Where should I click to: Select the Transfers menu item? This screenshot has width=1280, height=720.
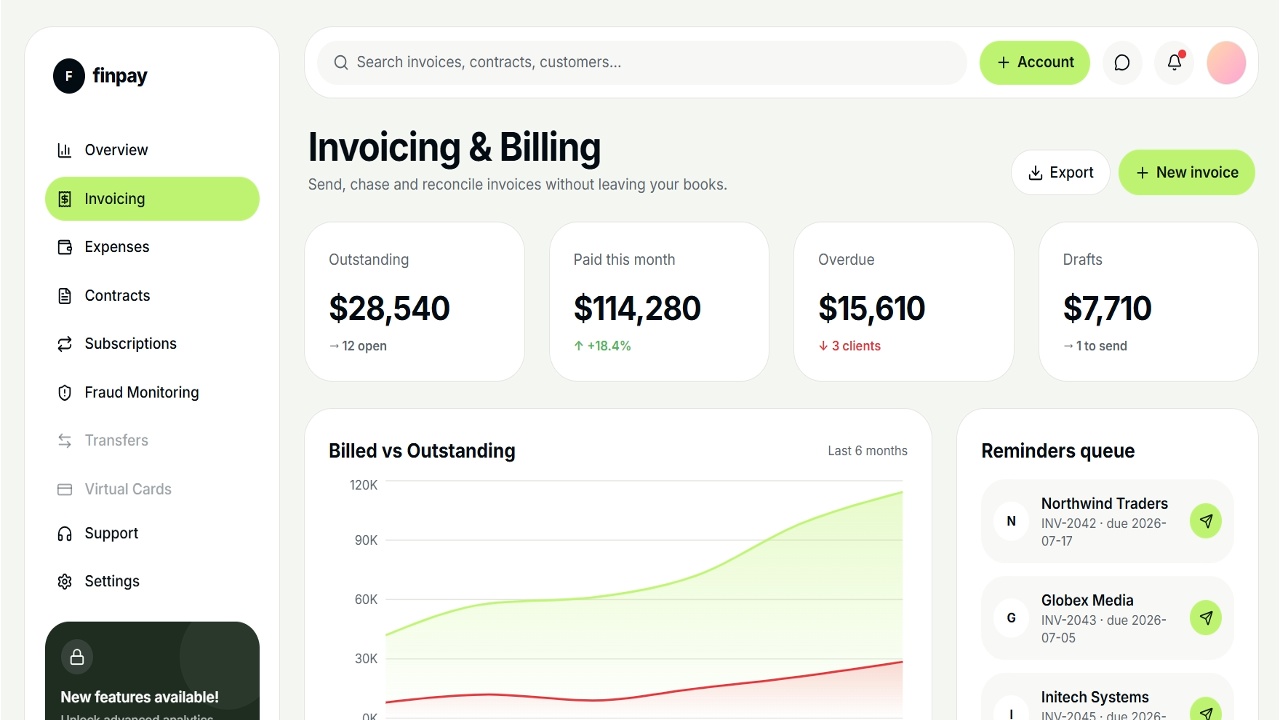click(x=152, y=441)
